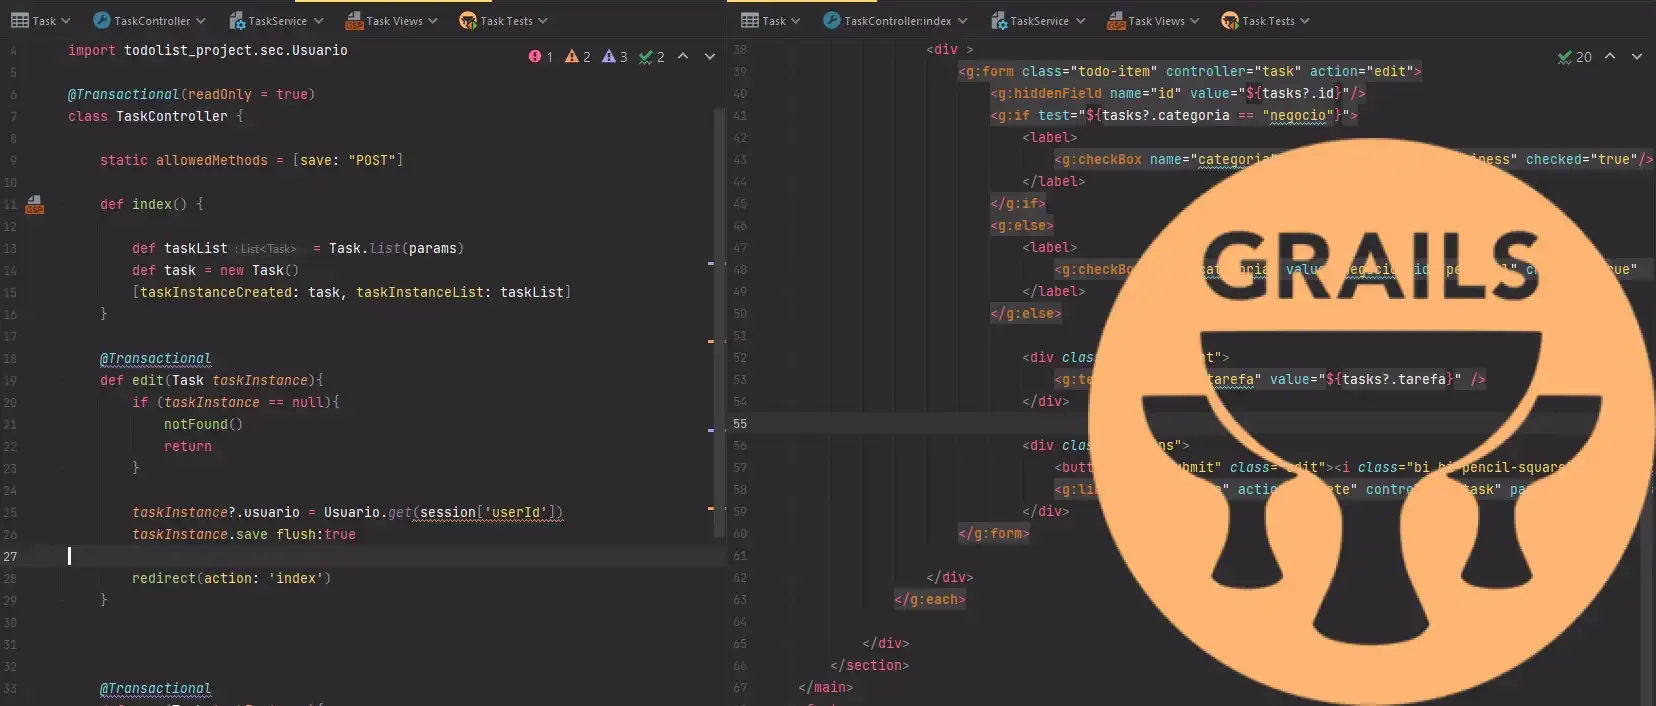Click "redirect(action: 'index')" line

pos(231,578)
